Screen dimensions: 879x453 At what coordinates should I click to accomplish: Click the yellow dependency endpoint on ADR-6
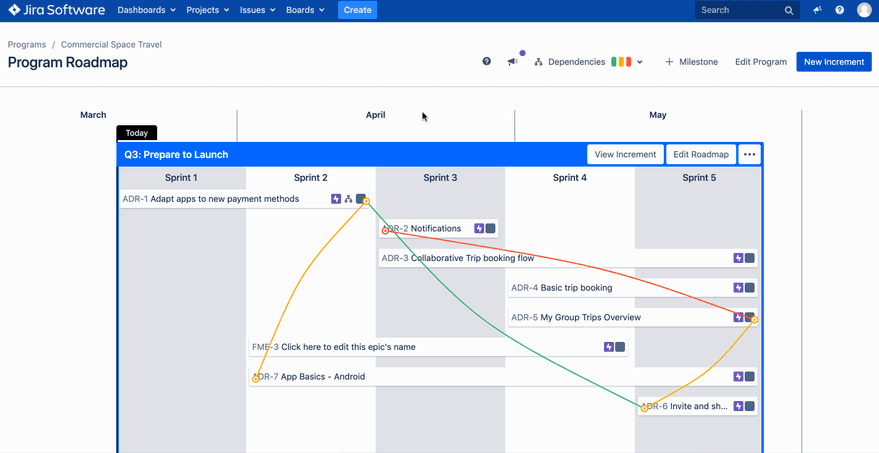point(644,409)
